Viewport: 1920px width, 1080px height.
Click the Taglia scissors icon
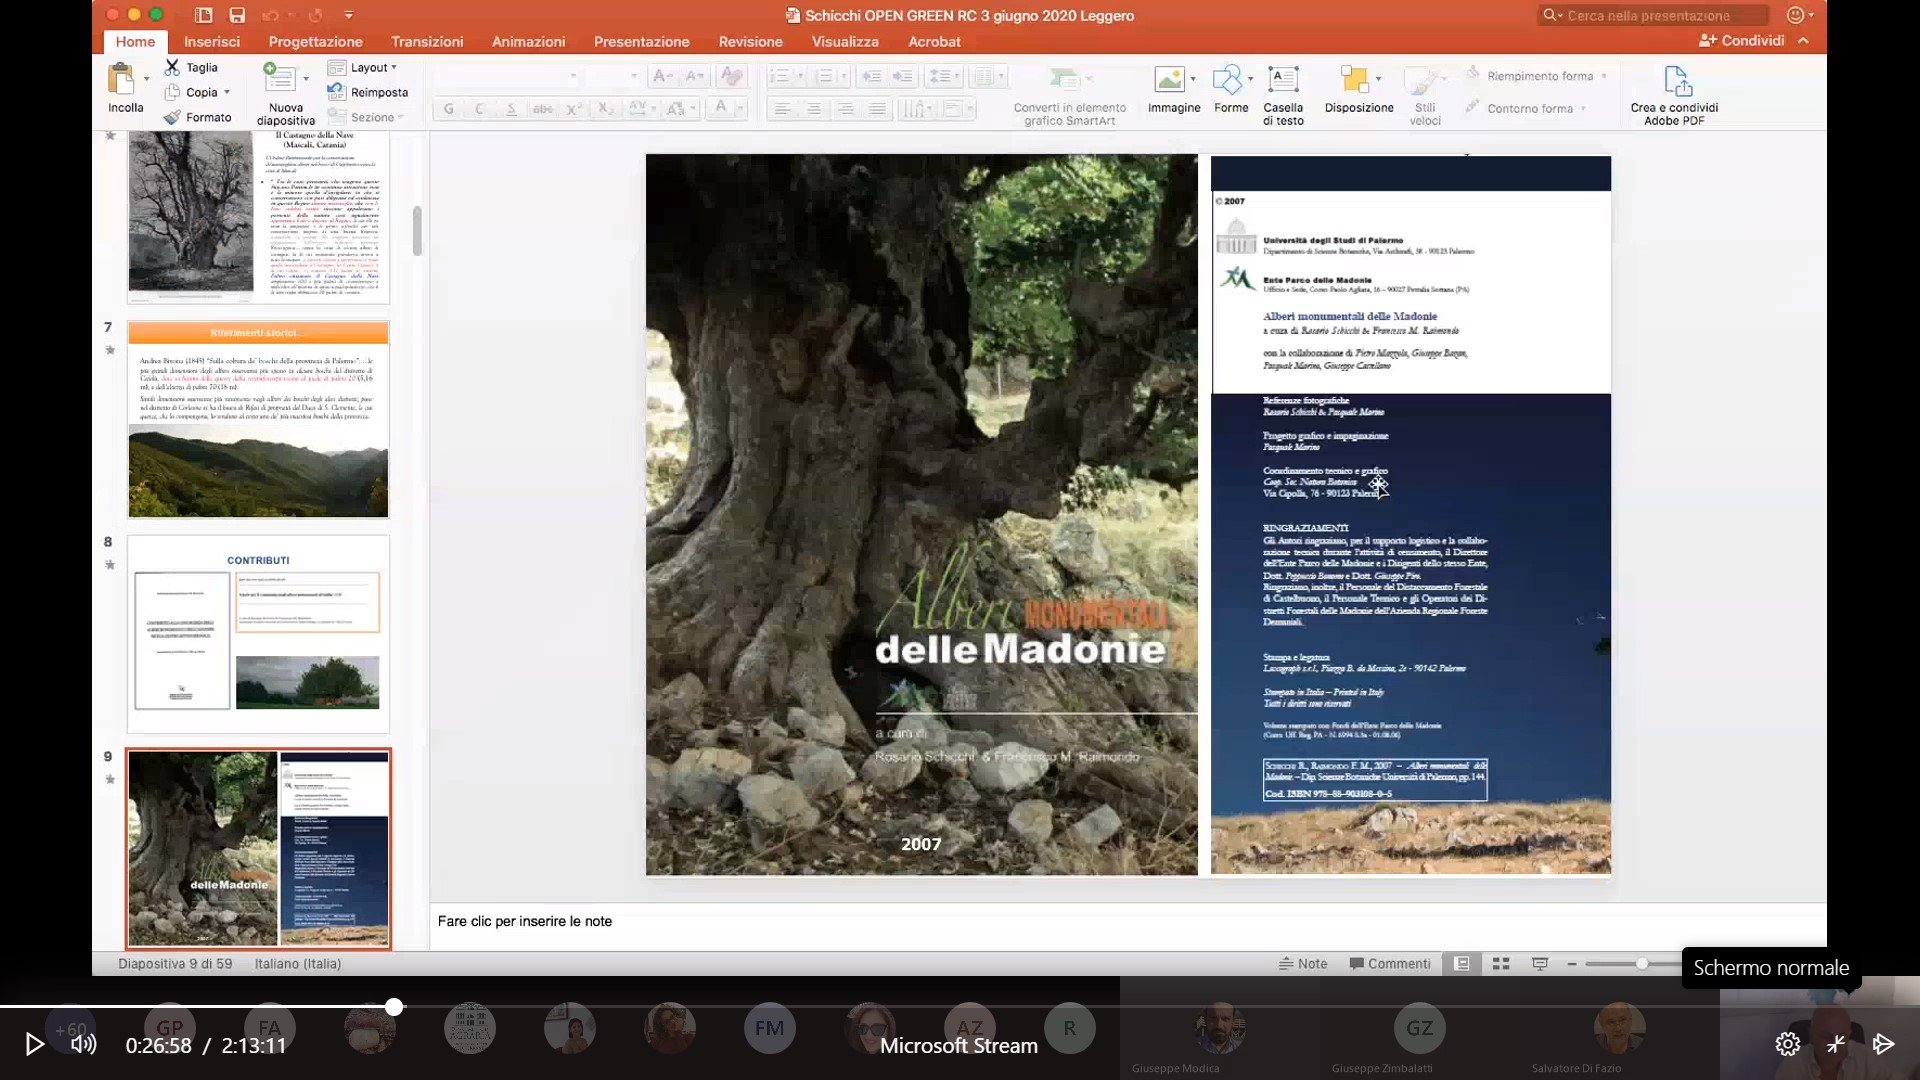click(x=173, y=67)
